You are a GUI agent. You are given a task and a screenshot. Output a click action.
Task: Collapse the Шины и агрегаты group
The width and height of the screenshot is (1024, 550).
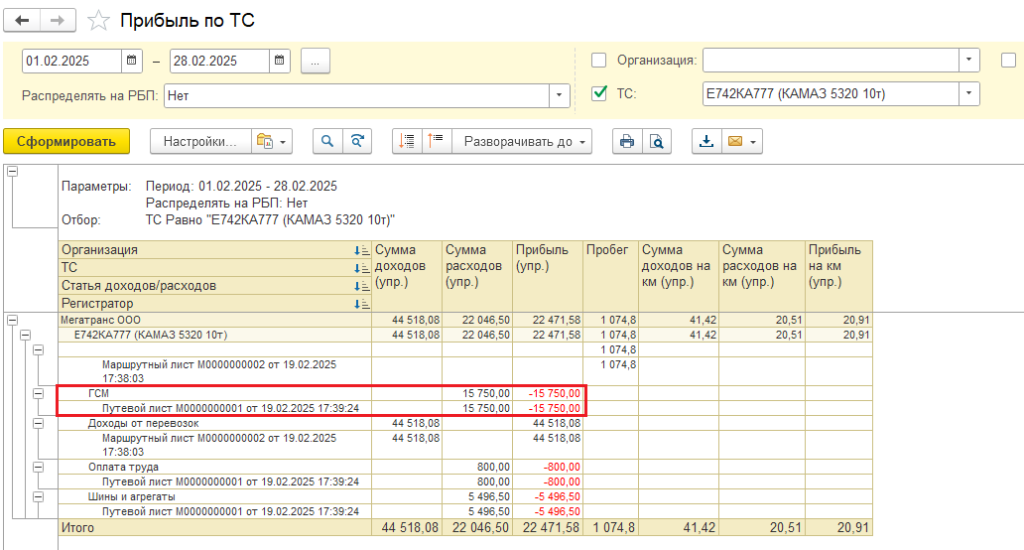click(x=39, y=496)
